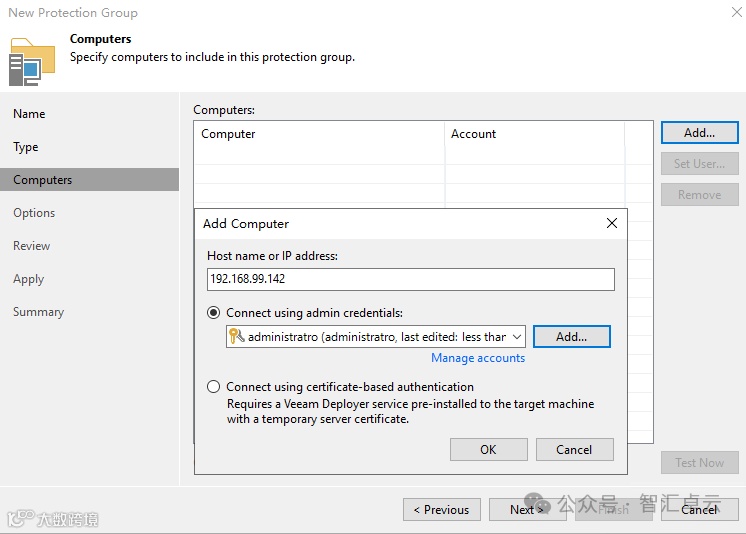This screenshot has width=746, height=534.
Task: Expand the admin credentials dropdown arrow
Action: 517,337
